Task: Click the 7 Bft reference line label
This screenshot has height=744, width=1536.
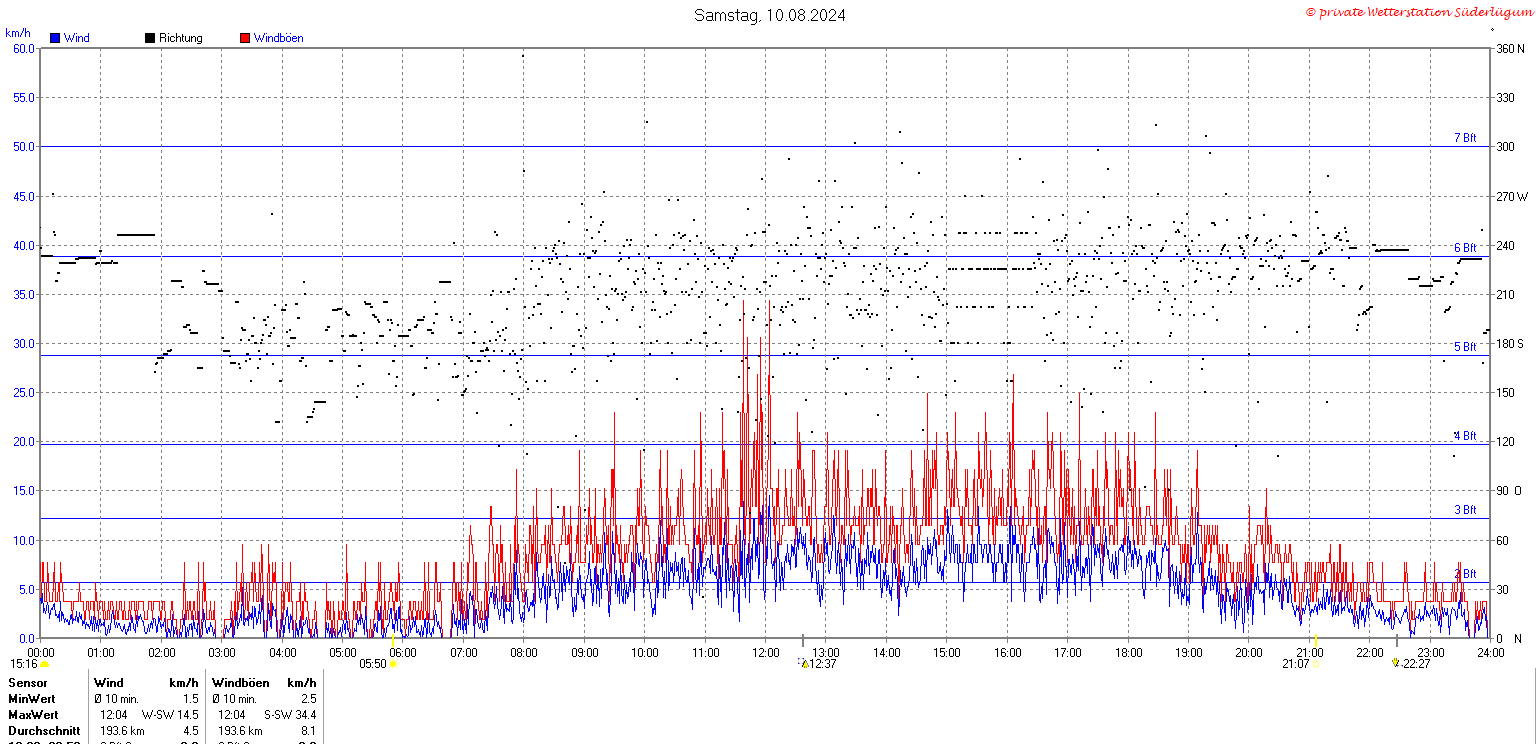Action: tap(1465, 138)
